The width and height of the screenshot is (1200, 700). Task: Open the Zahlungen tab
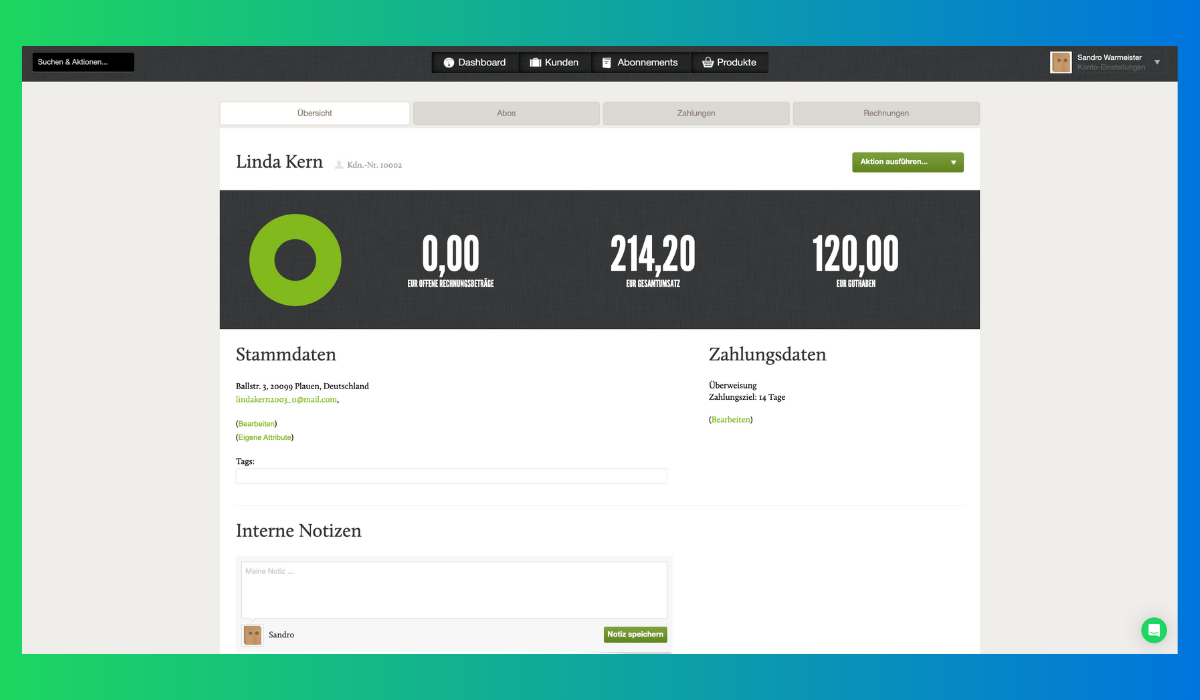point(696,113)
